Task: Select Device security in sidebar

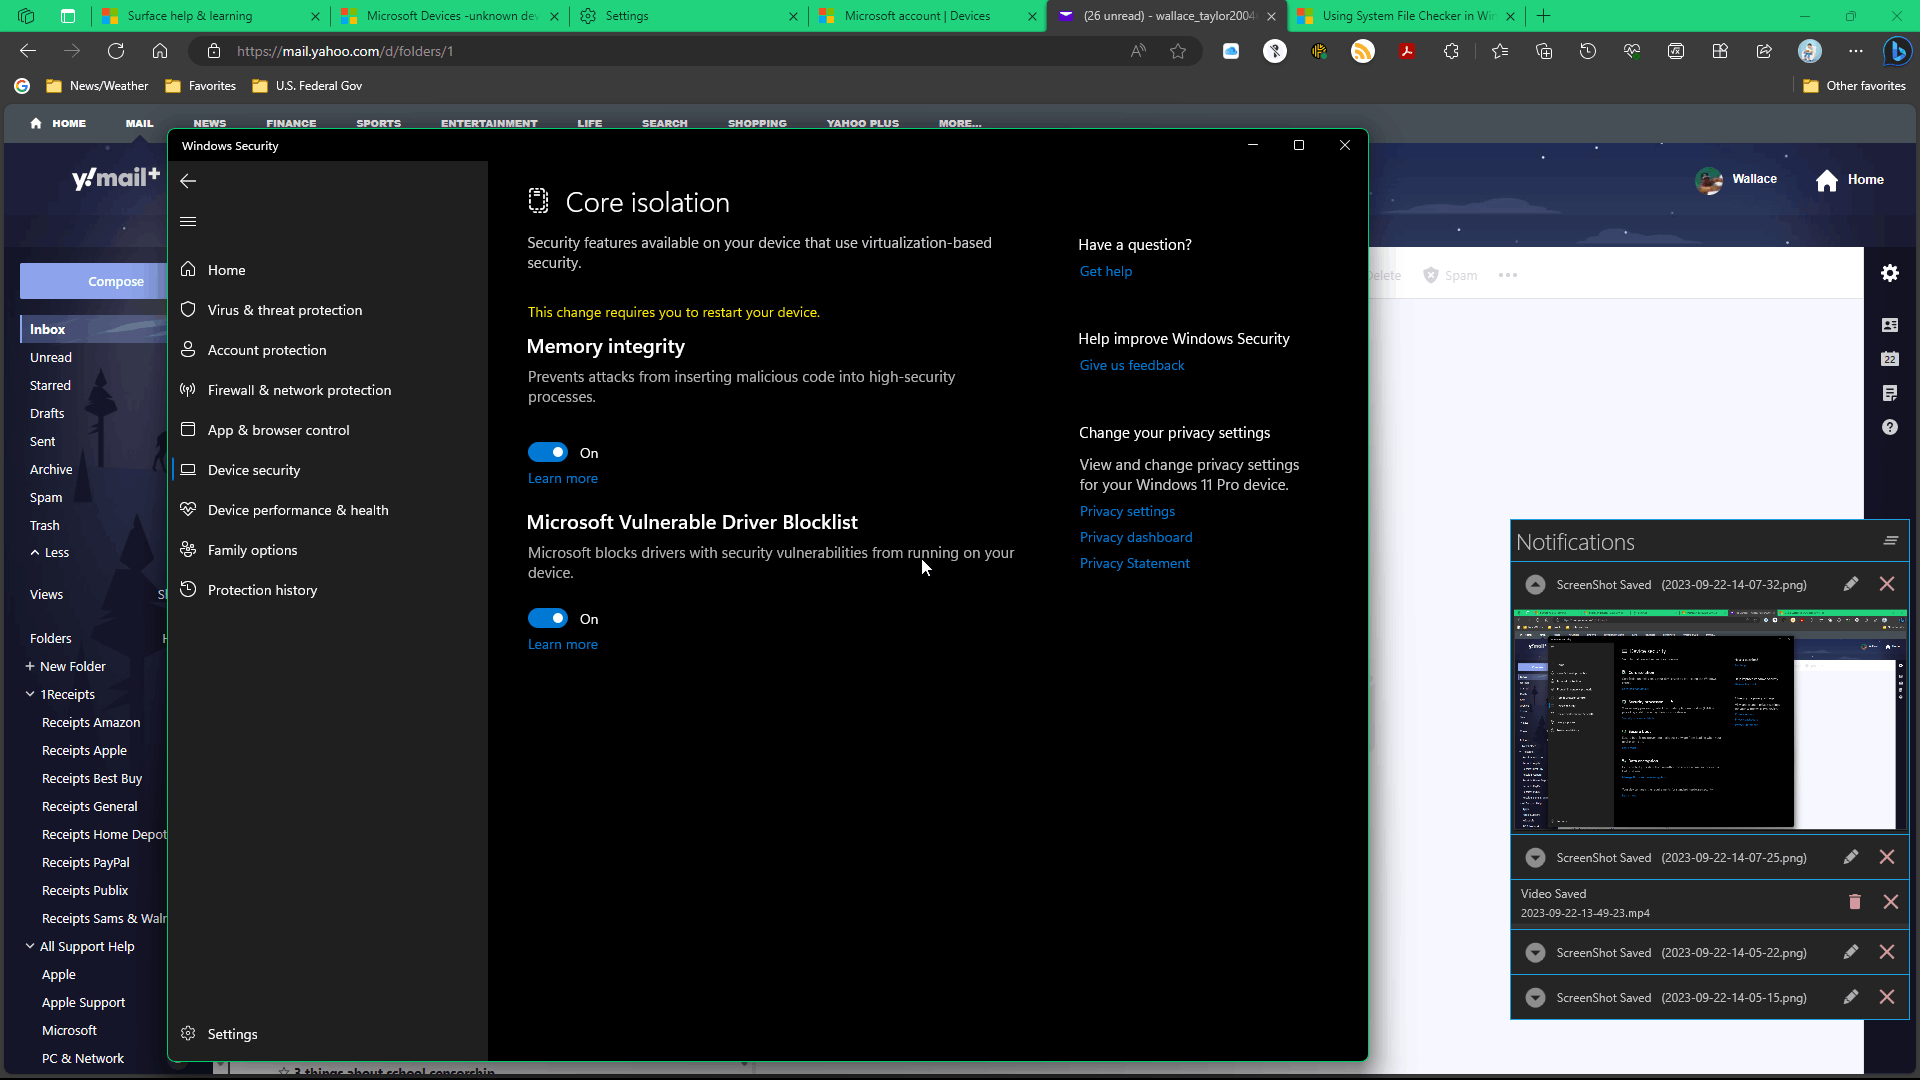Action: click(253, 470)
